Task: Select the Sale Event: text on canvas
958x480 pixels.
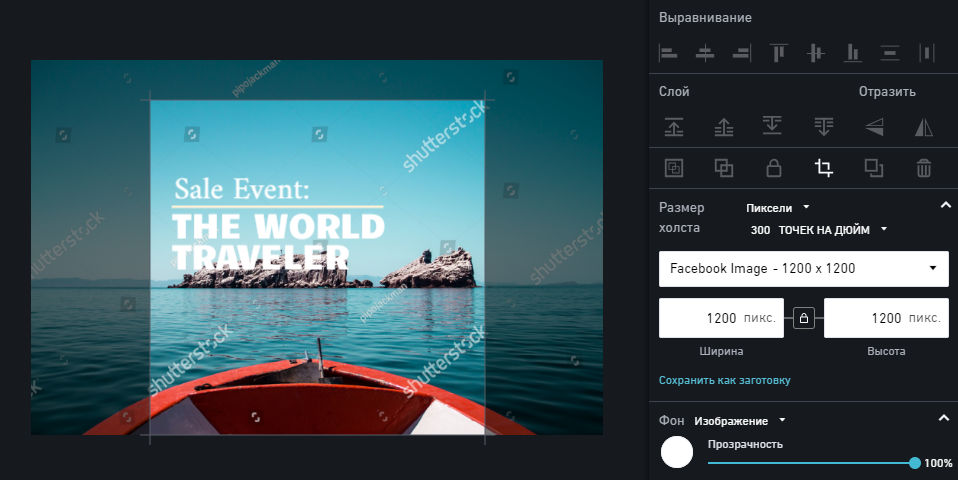Action: pyautogui.click(x=242, y=189)
